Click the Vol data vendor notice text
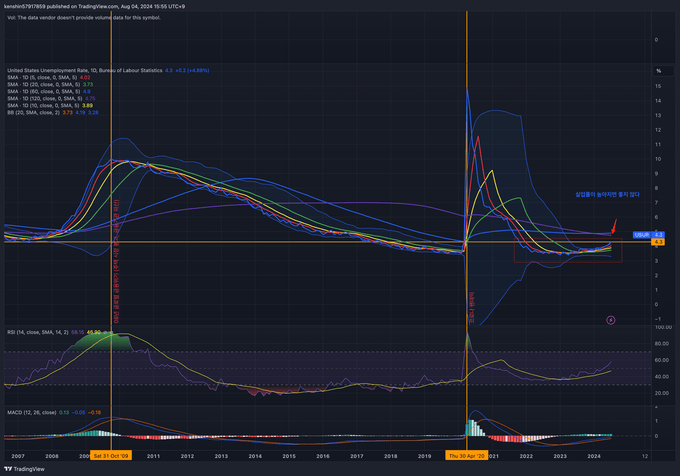 point(84,18)
